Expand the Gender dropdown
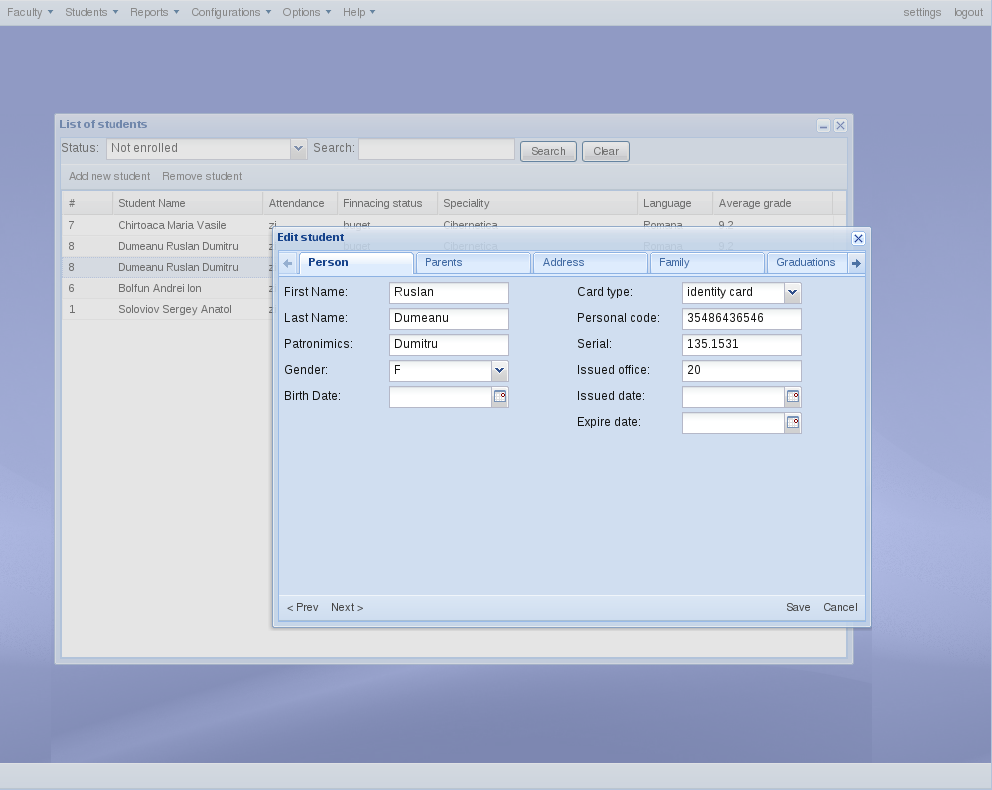 [499, 371]
